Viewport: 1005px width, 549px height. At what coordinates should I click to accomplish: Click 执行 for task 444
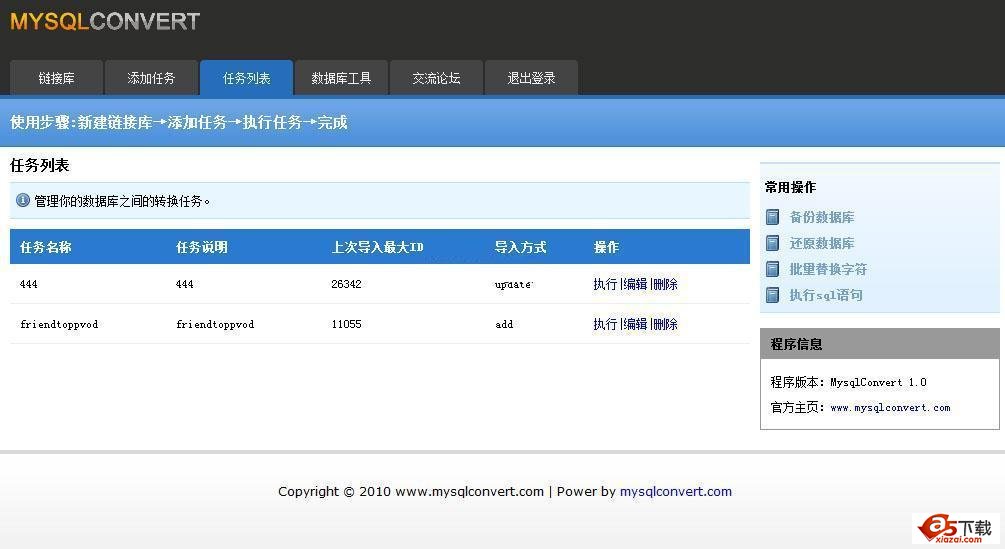point(605,284)
